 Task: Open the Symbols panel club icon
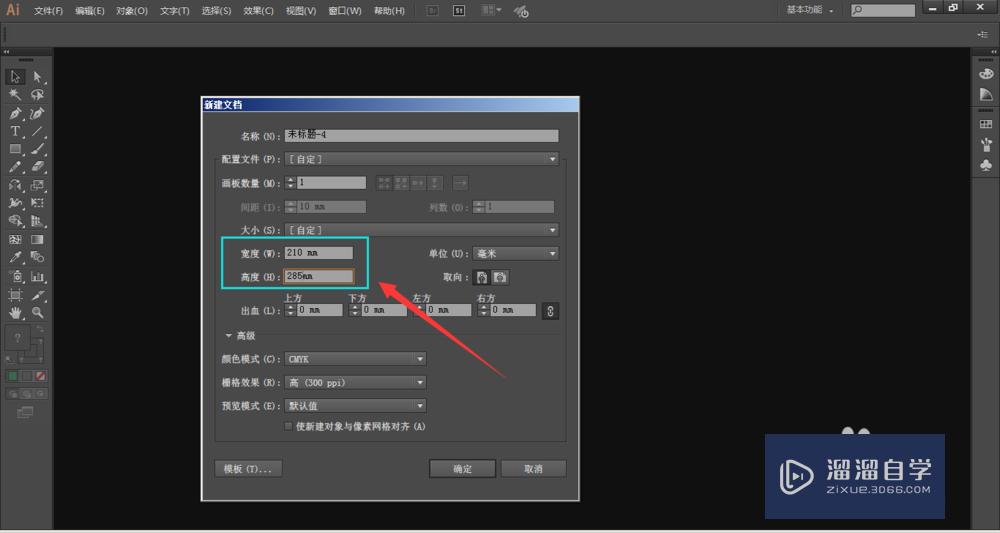pos(986,165)
